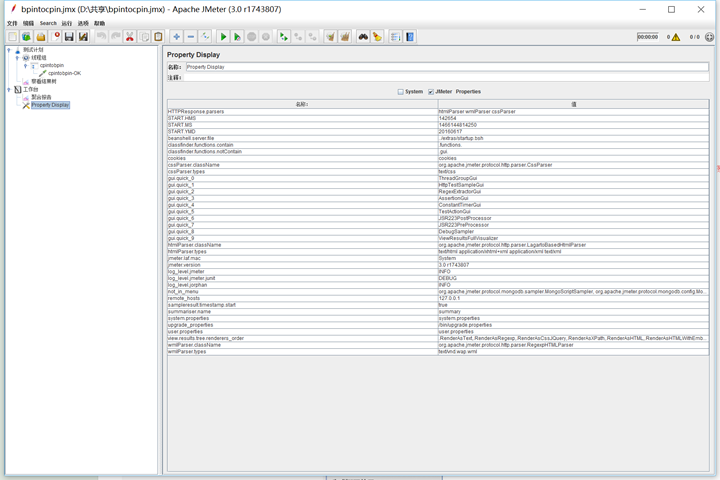
Task: Click value cell 127.0.0.1
Action: click(x=574, y=299)
